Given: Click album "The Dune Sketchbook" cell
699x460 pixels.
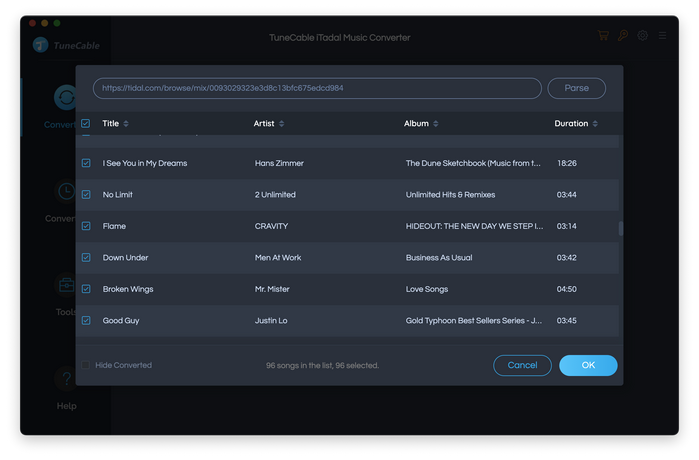Looking at the screenshot, I should coord(473,163).
